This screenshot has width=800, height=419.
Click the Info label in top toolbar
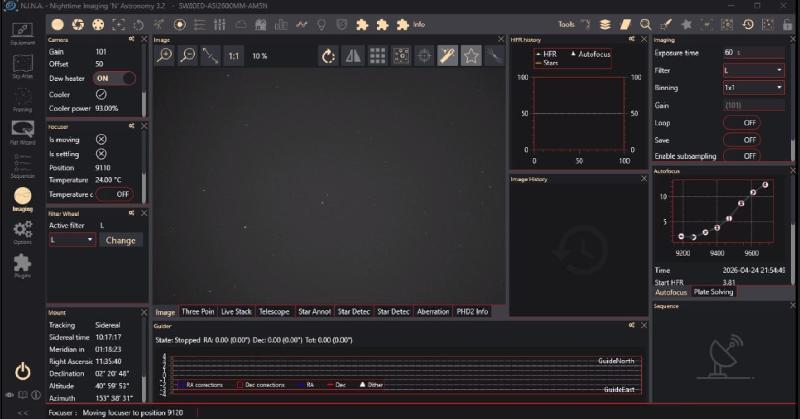[419, 24]
